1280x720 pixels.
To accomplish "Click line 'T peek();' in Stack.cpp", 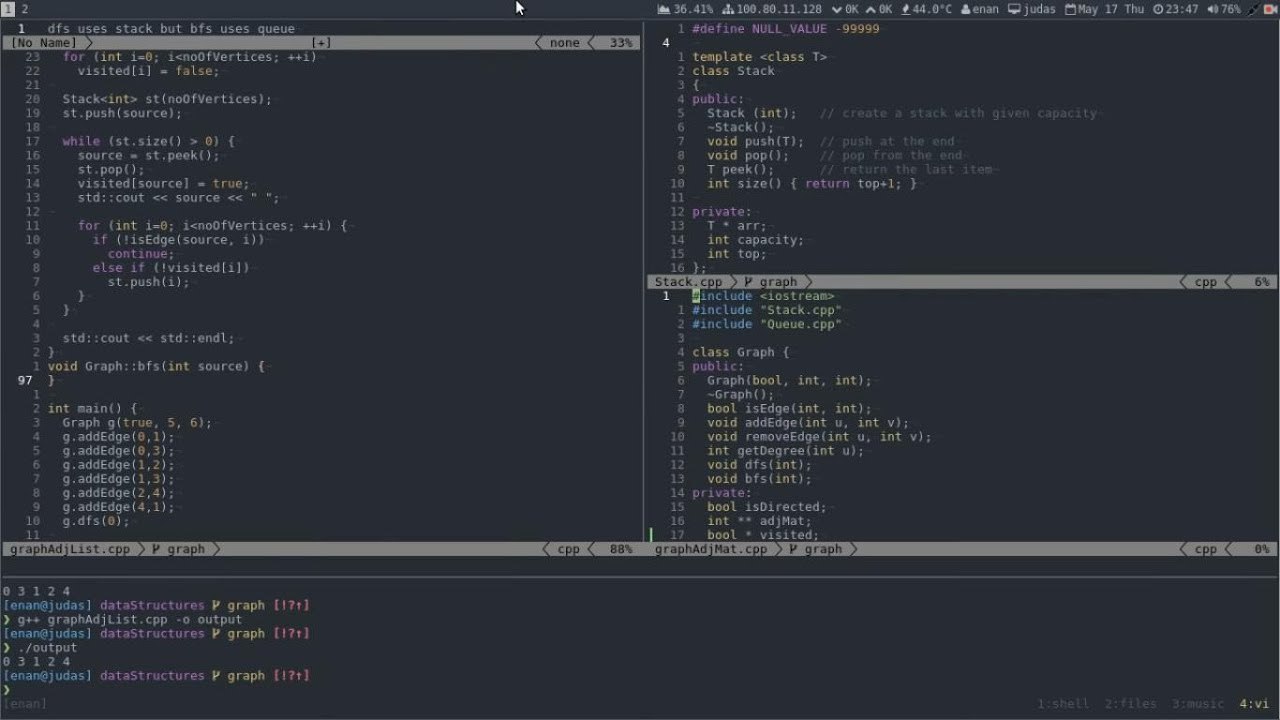I will 741,169.
